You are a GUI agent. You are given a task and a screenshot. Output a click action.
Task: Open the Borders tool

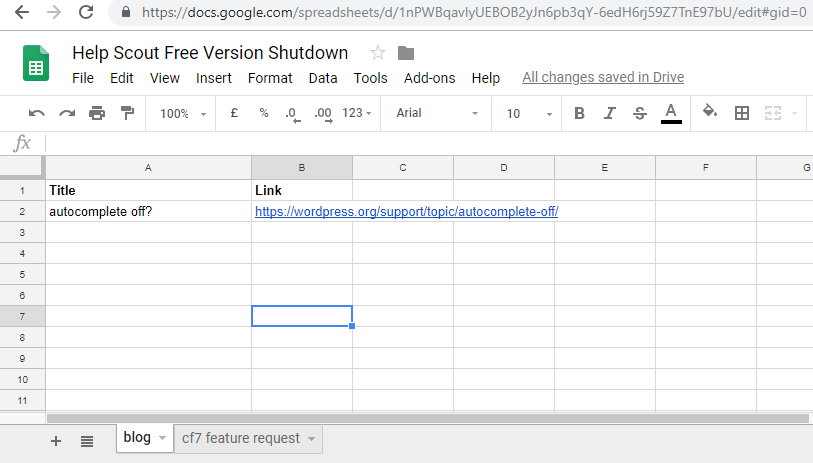742,114
